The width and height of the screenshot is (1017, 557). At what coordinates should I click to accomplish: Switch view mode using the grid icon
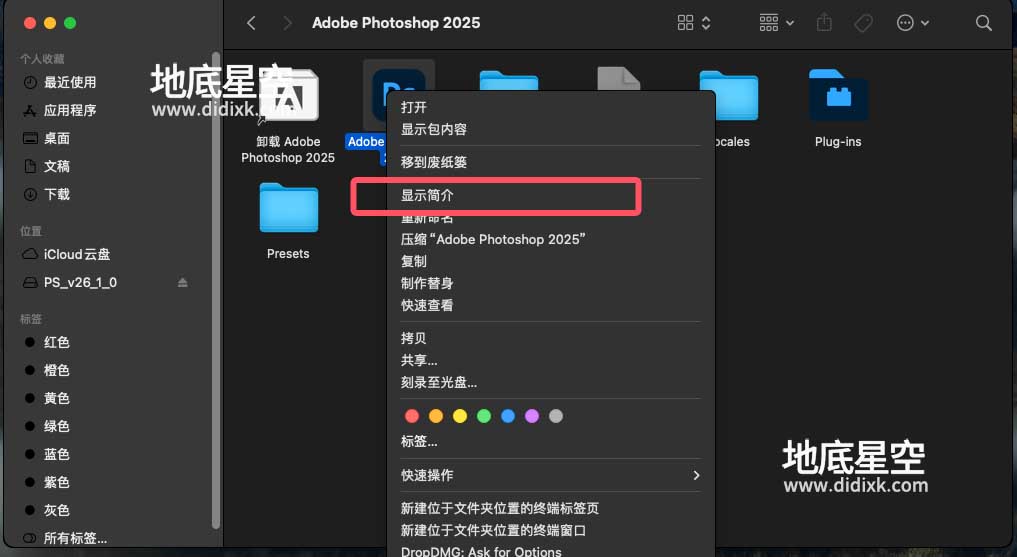click(x=686, y=23)
